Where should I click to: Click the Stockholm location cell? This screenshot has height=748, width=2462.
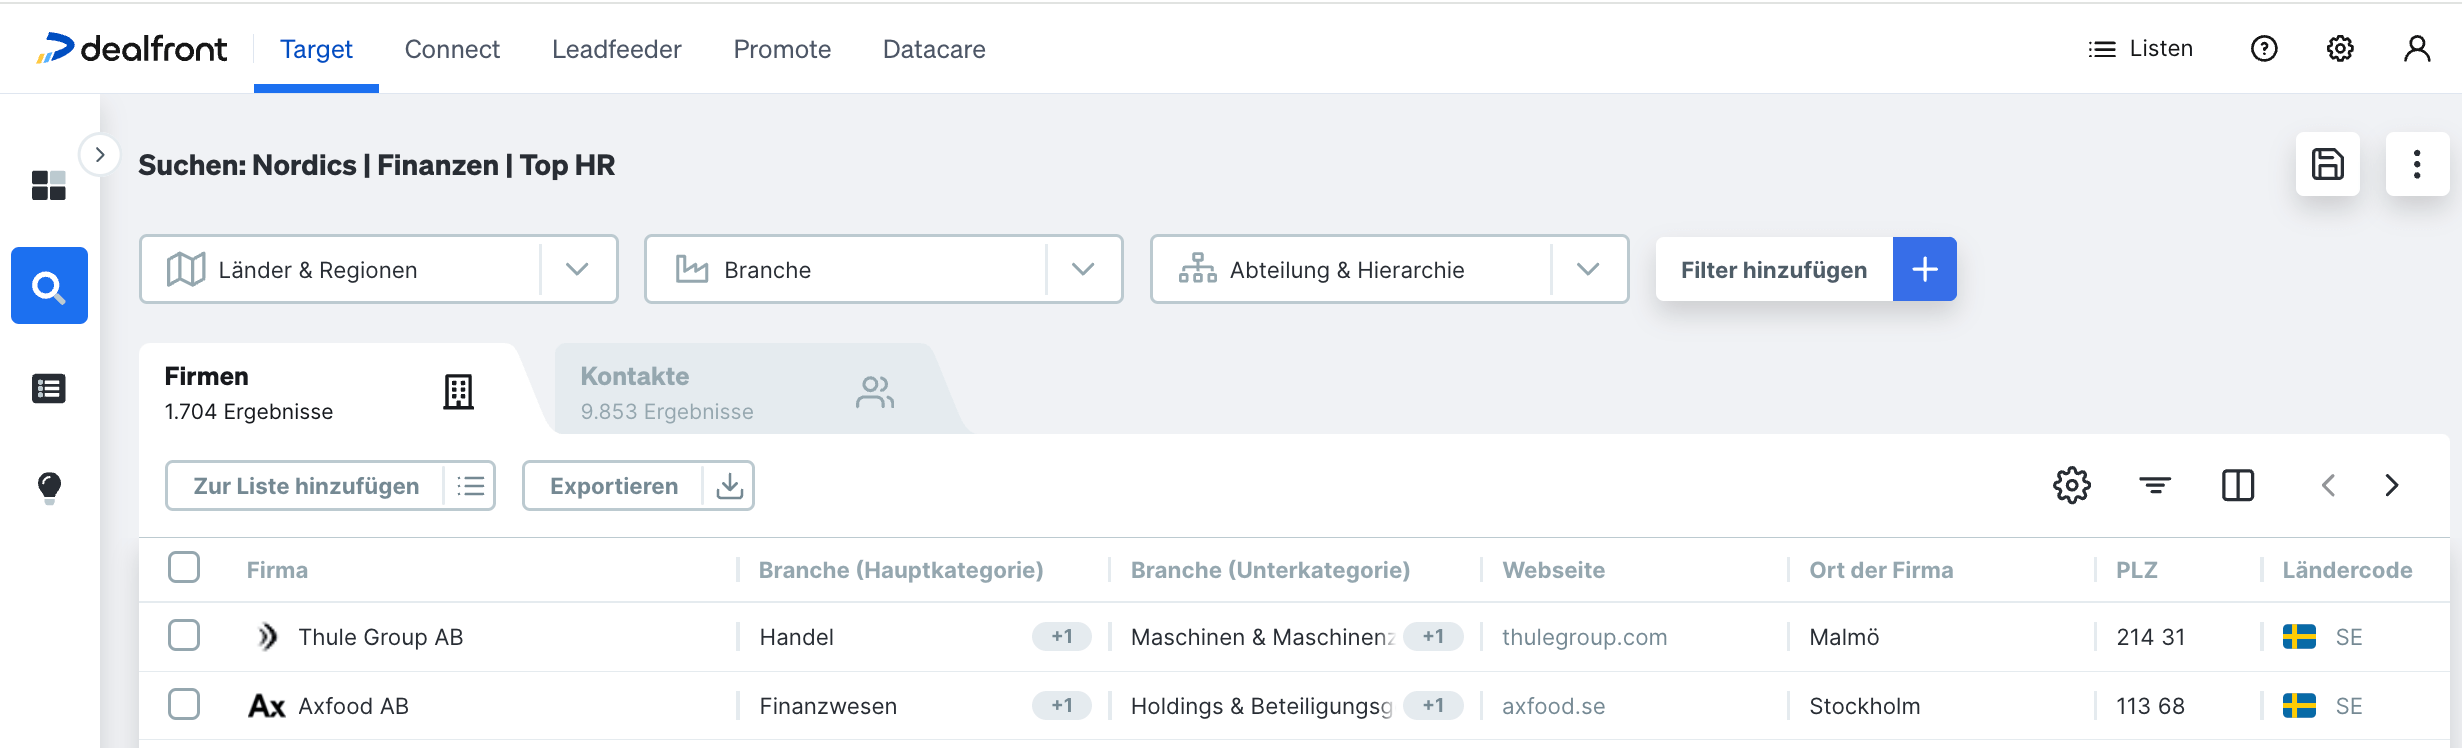1864,706
